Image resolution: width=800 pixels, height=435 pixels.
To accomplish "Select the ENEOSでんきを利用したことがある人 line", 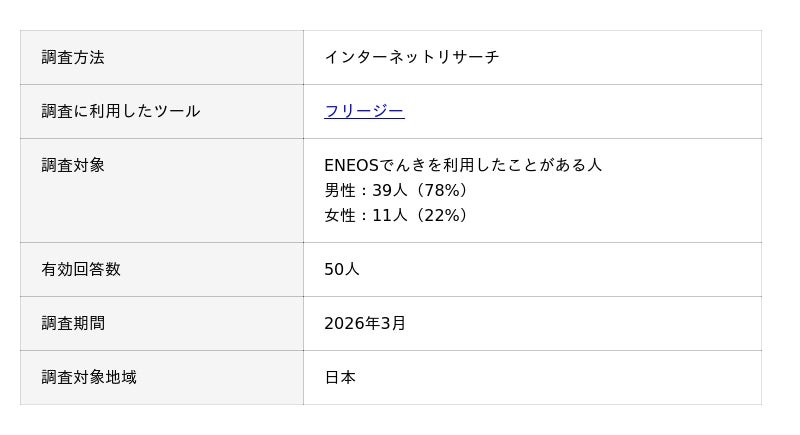I will pyautogui.click(x=463, y=165).
